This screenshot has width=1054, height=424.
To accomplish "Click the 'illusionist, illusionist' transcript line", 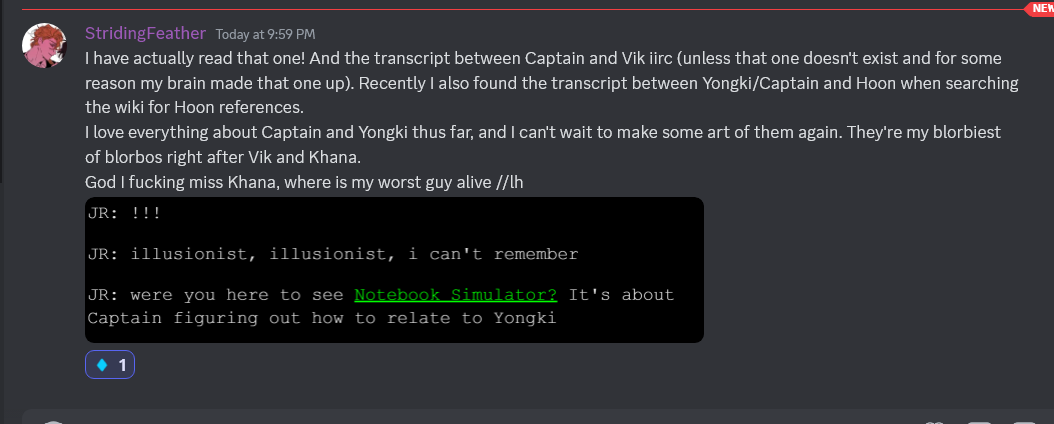I will 332,254.
